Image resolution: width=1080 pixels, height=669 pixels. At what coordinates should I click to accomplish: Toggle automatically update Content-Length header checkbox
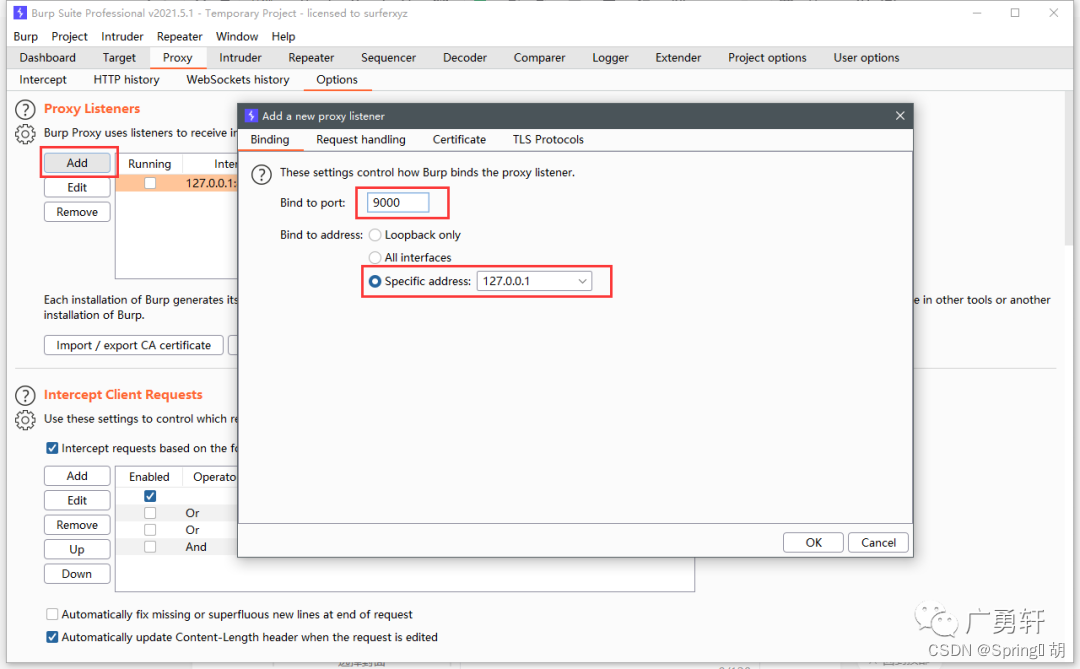coord(52,637)
